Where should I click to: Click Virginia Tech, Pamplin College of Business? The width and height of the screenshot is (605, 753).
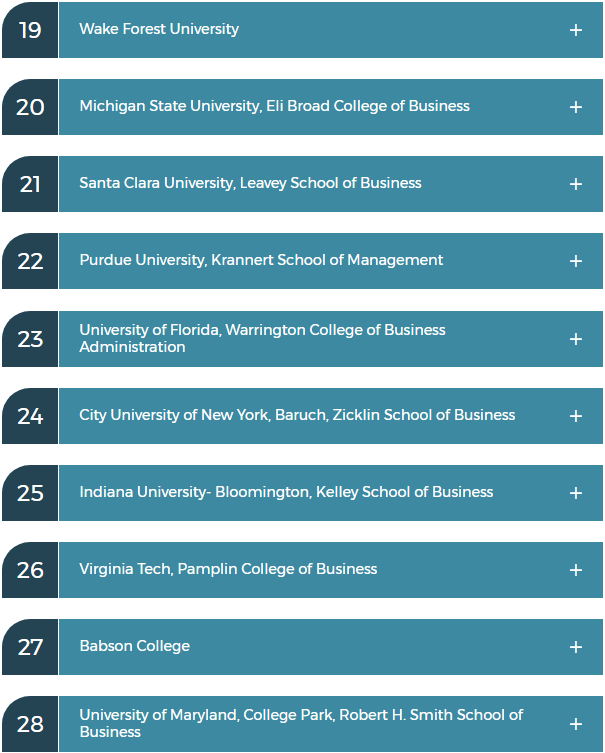tap(228, 569)
